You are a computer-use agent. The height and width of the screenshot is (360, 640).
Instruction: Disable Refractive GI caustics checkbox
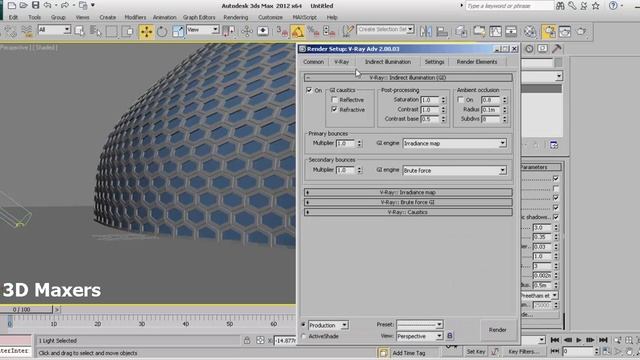[x=334, y=109]
